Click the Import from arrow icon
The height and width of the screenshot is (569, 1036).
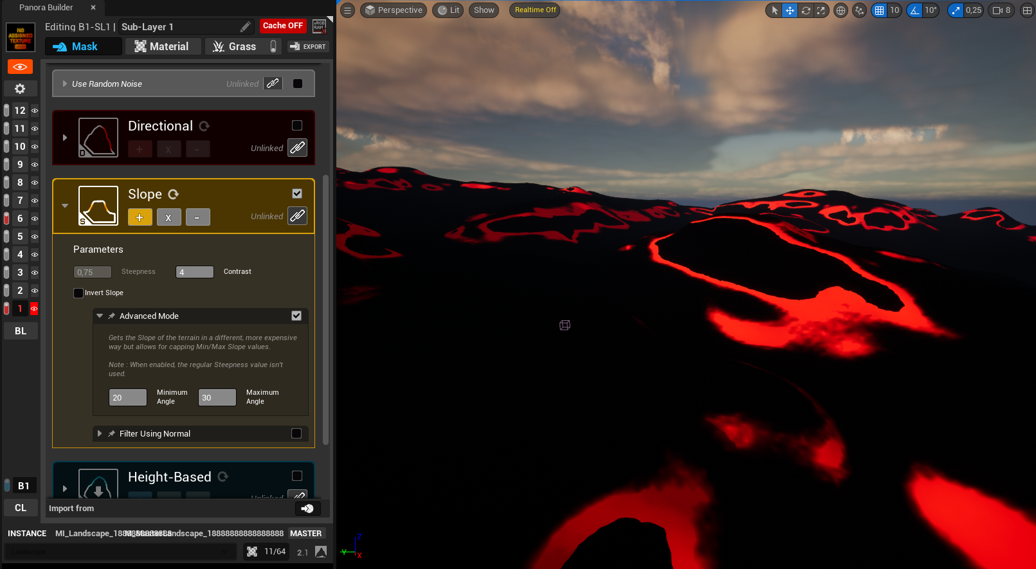[307, 508]
